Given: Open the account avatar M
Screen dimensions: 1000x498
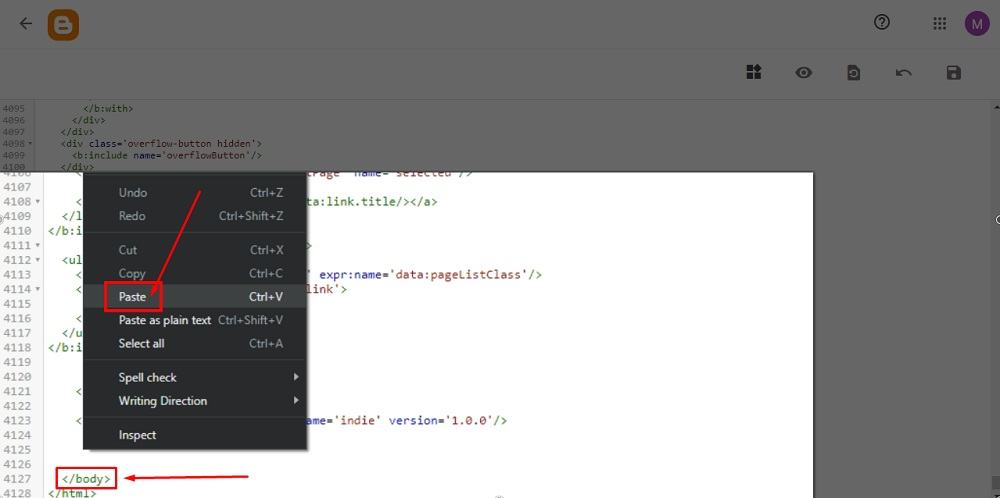Looking at the screenshot, I should click(x=977, y=24).
